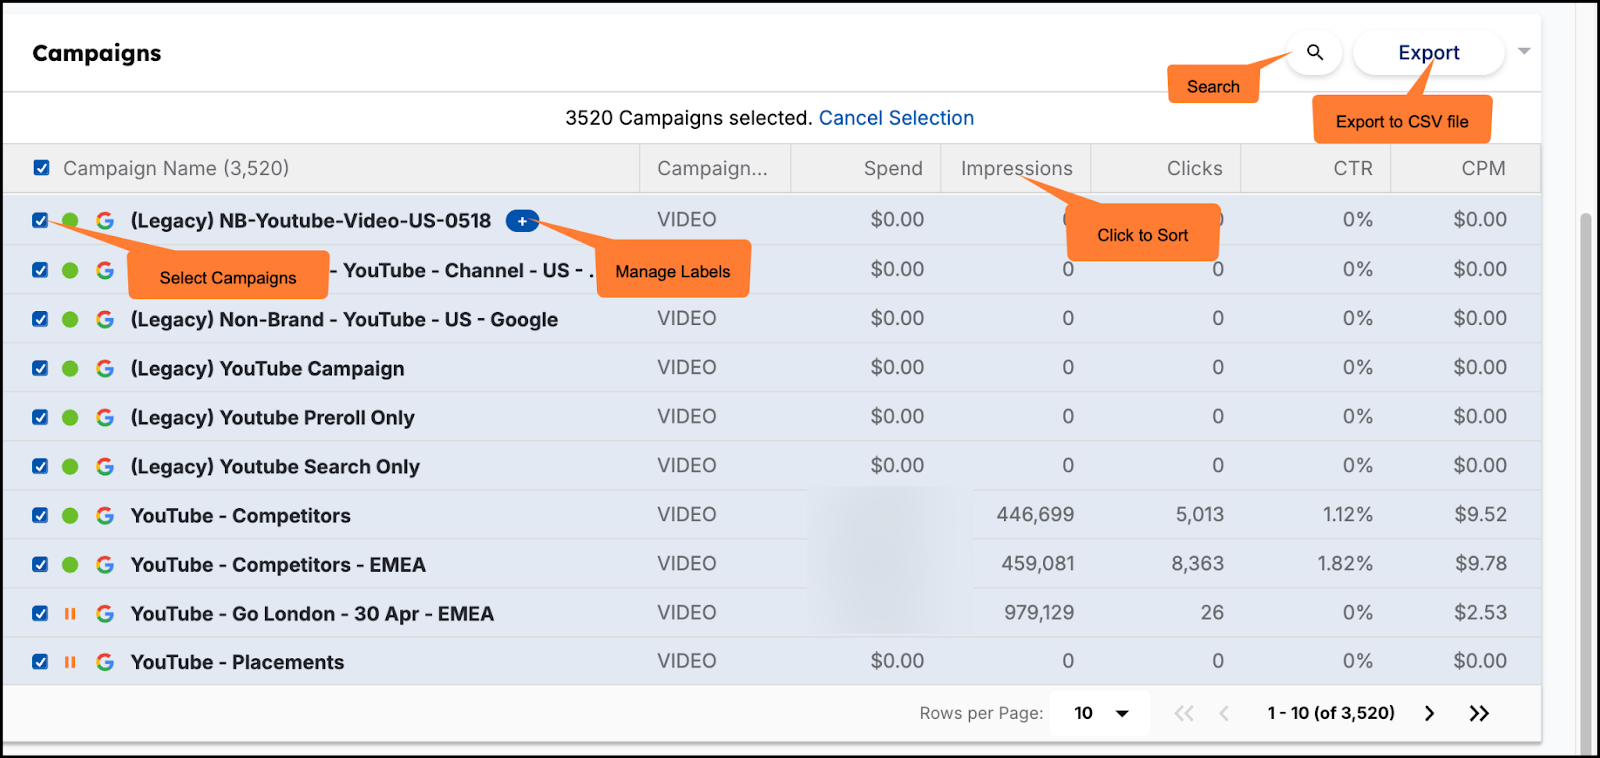Image resolution: width=1600 pixels, height=758 pixels.
Task: Click pause status icon for YouTube - Placements
Action: click(70, 662)
